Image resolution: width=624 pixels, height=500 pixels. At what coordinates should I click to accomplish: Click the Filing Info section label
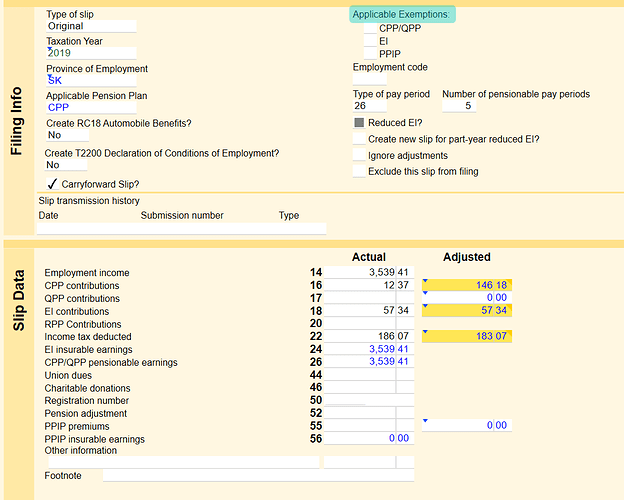(16, 121)
